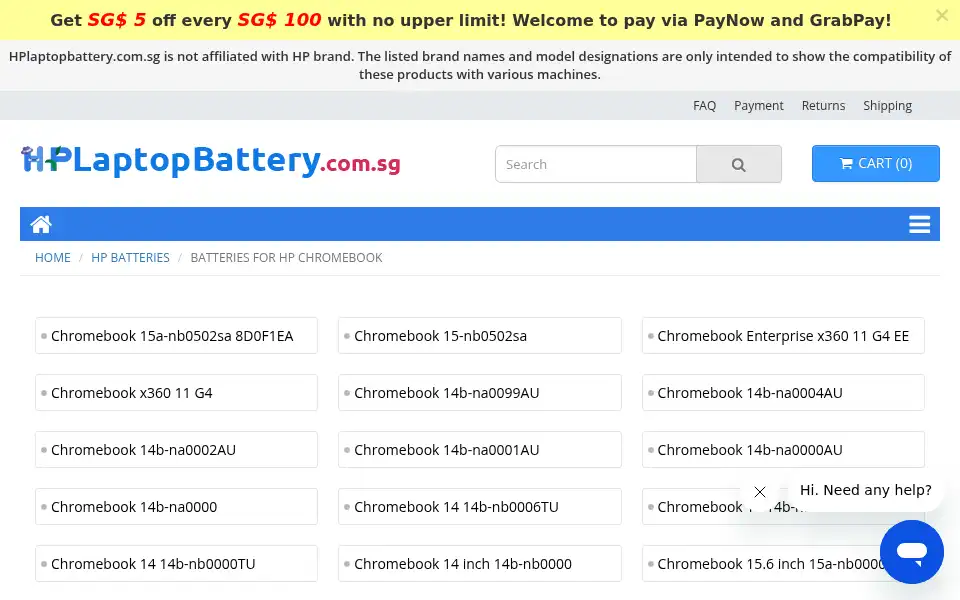Click the magnifier search button
Viewport: 960px width, 600px height.
738,164
